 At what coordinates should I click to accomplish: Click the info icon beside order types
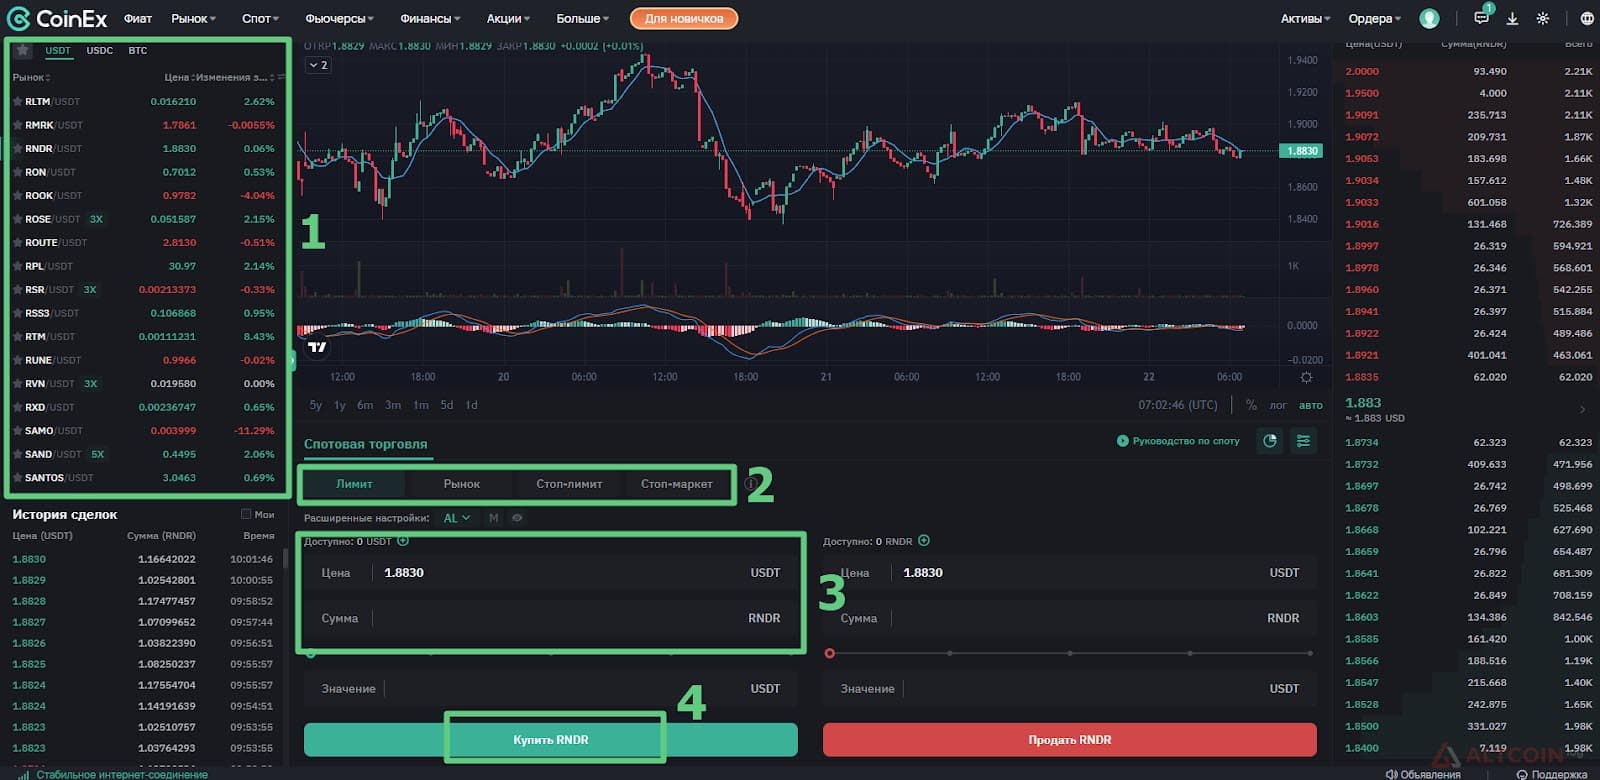[751, 484]
